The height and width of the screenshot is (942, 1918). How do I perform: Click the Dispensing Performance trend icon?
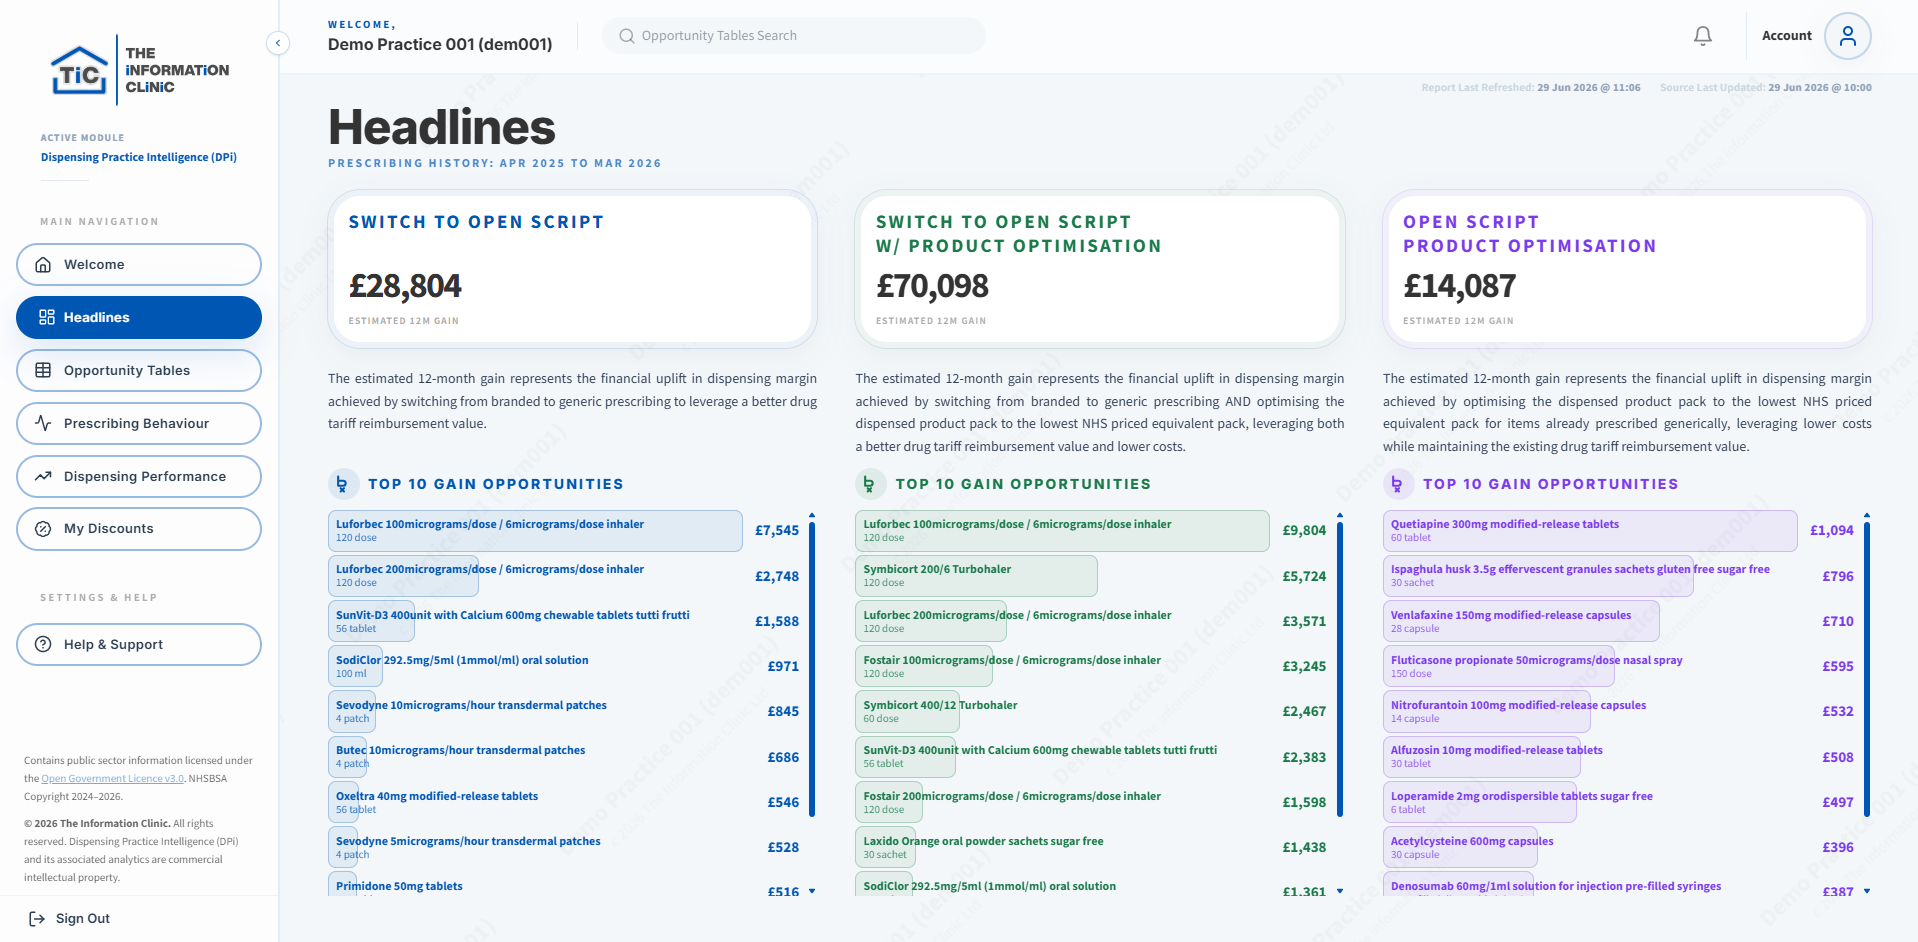click(43, 476)
